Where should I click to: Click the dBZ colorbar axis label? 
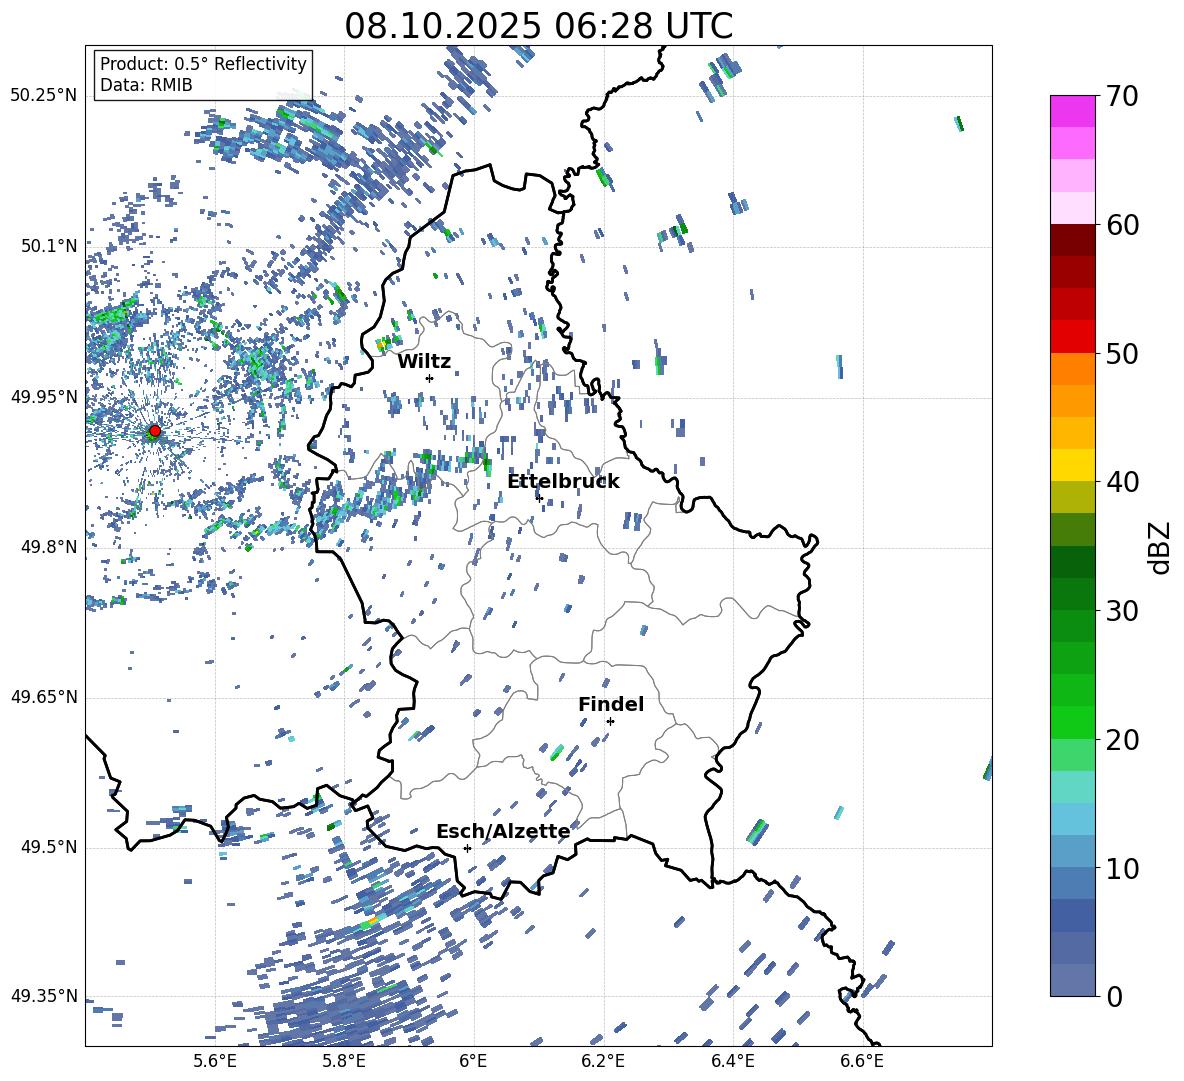click(1159, 548)
